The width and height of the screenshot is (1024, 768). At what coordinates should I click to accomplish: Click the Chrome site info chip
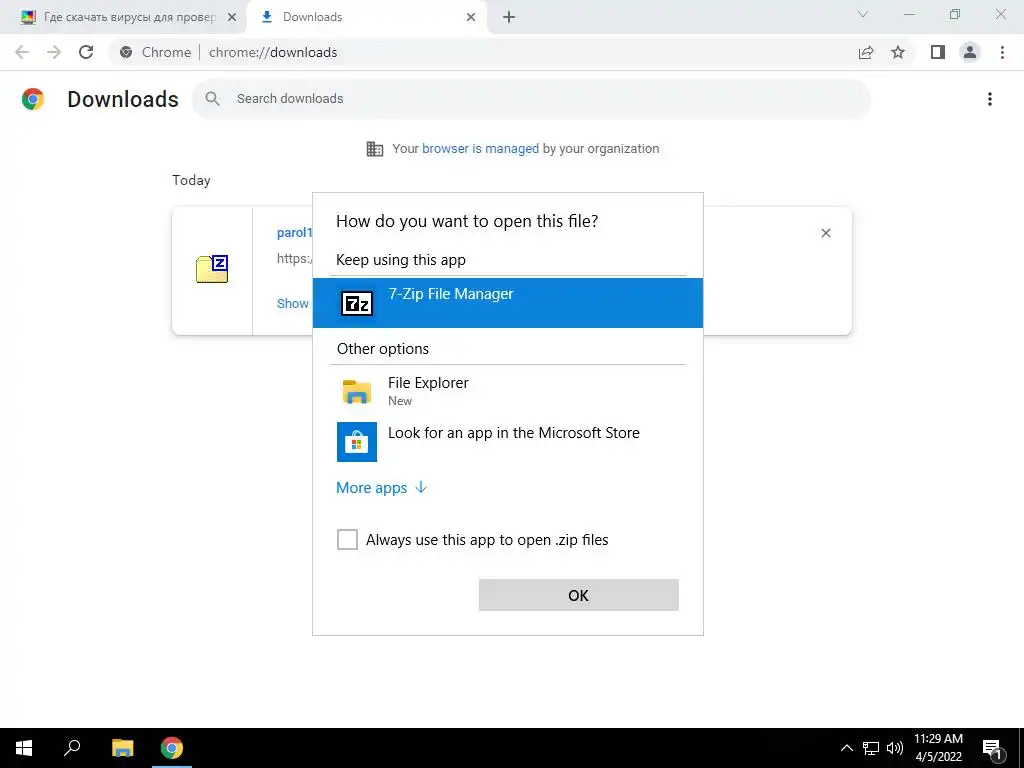pyautogui.click(x=156, y=52)
